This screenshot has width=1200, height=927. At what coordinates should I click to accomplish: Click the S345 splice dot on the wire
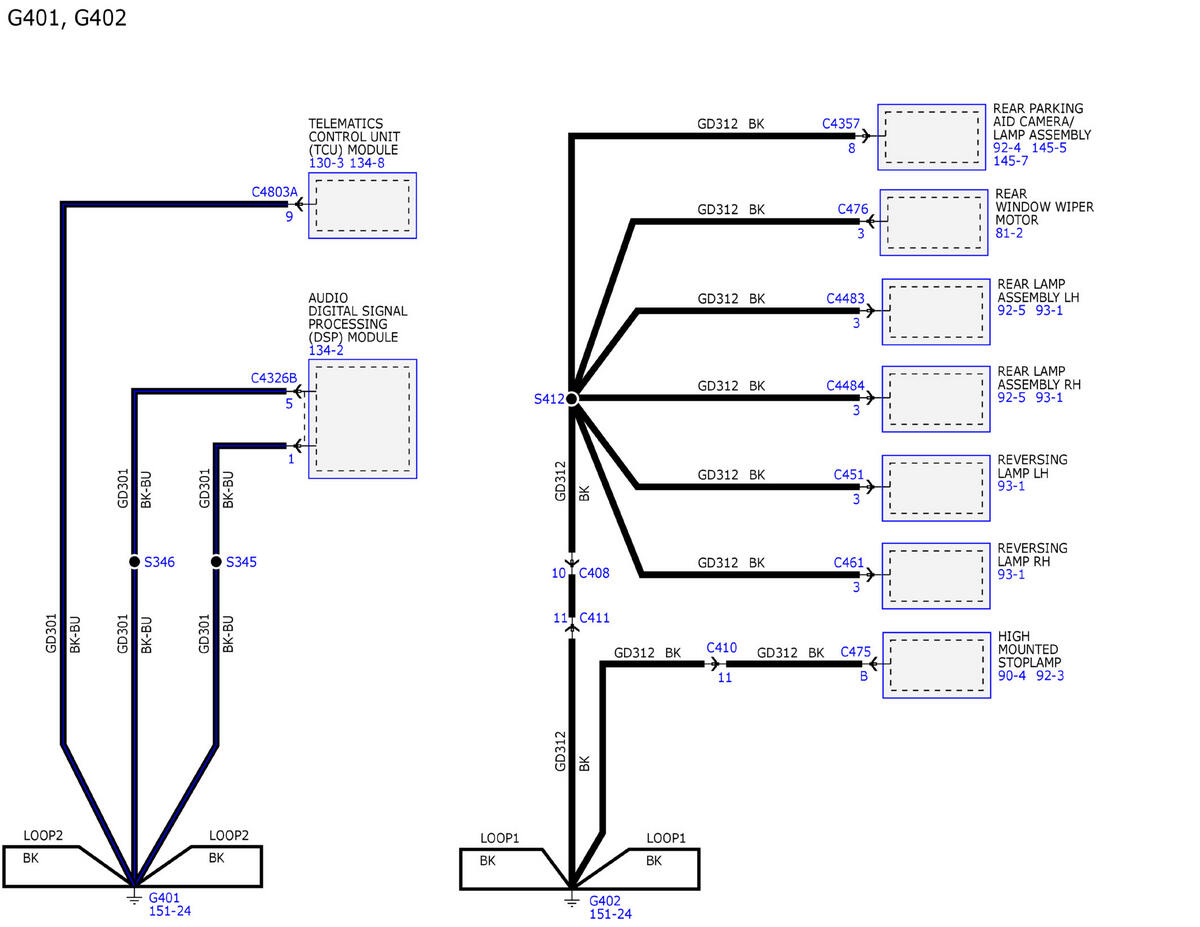point(216,562)
